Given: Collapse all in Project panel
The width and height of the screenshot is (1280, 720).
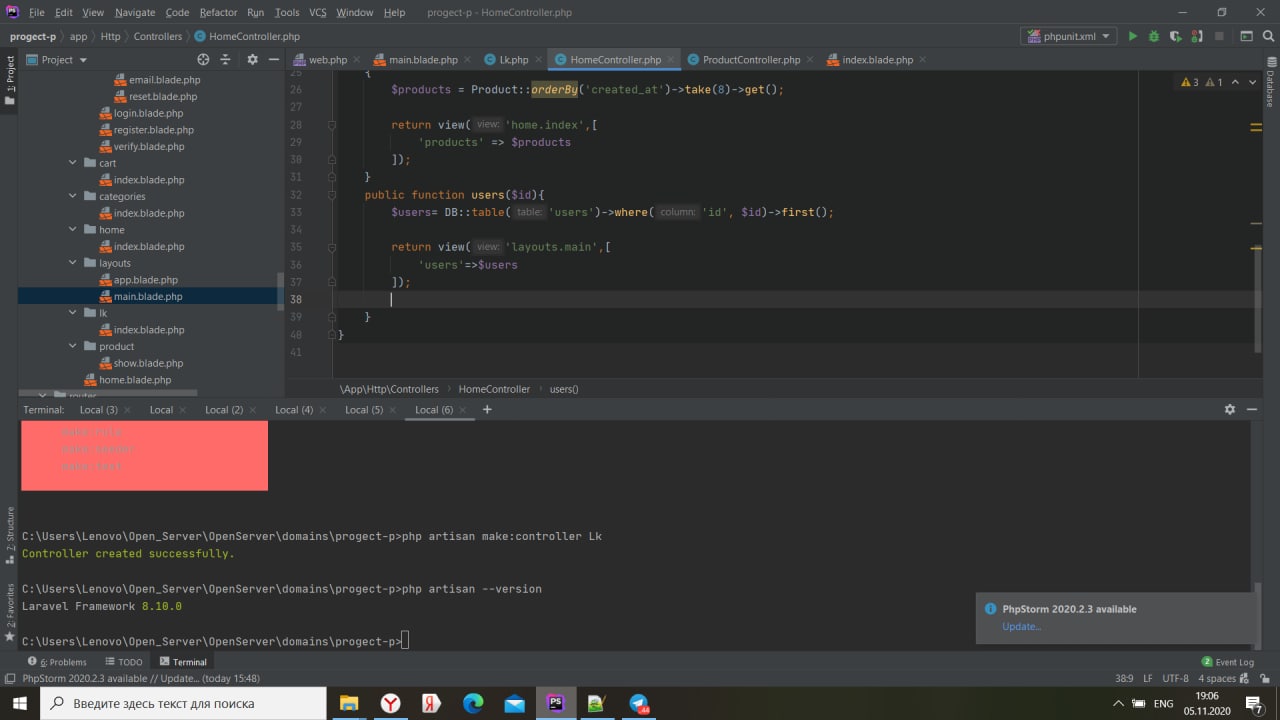Looking at the screenshot, I should coord(227,60).
